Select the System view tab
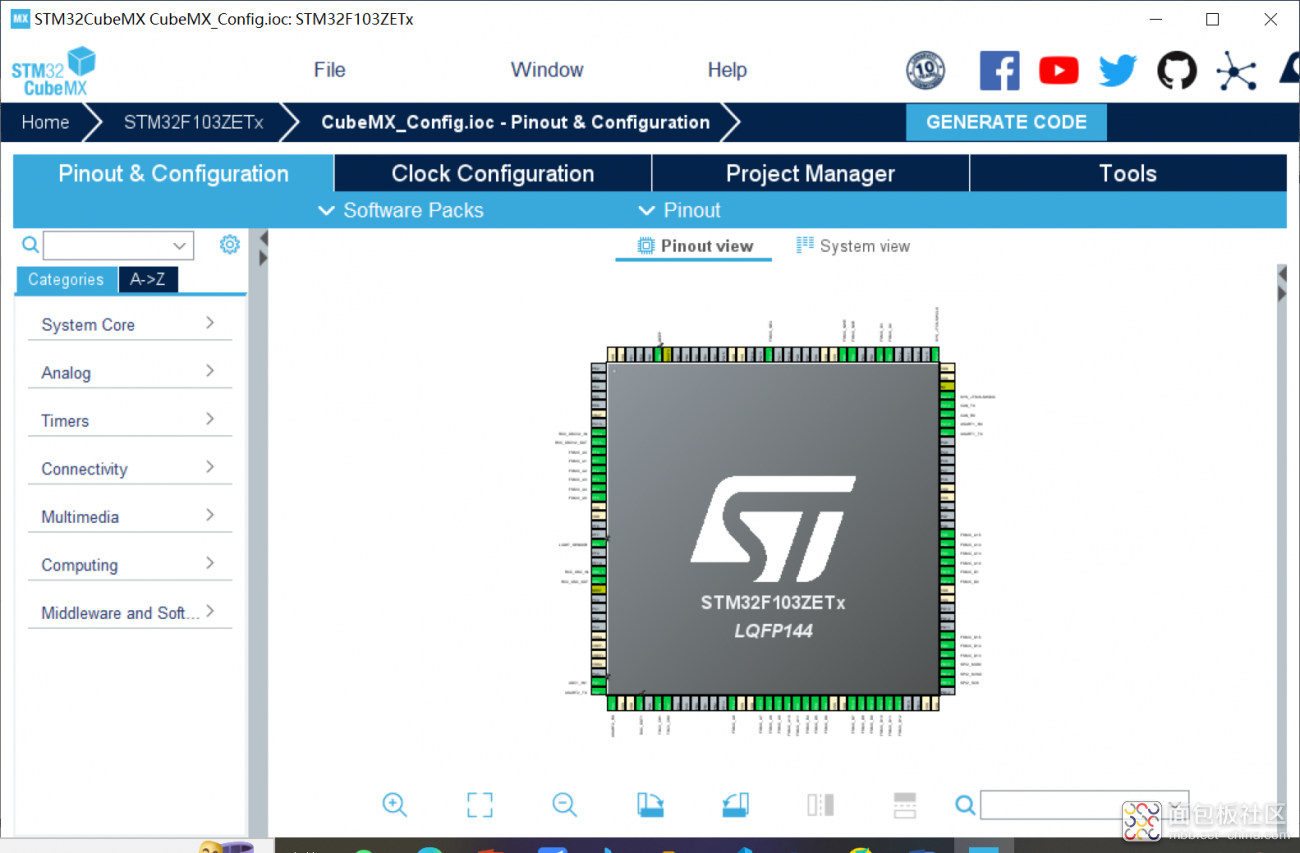 click(853, 246)
